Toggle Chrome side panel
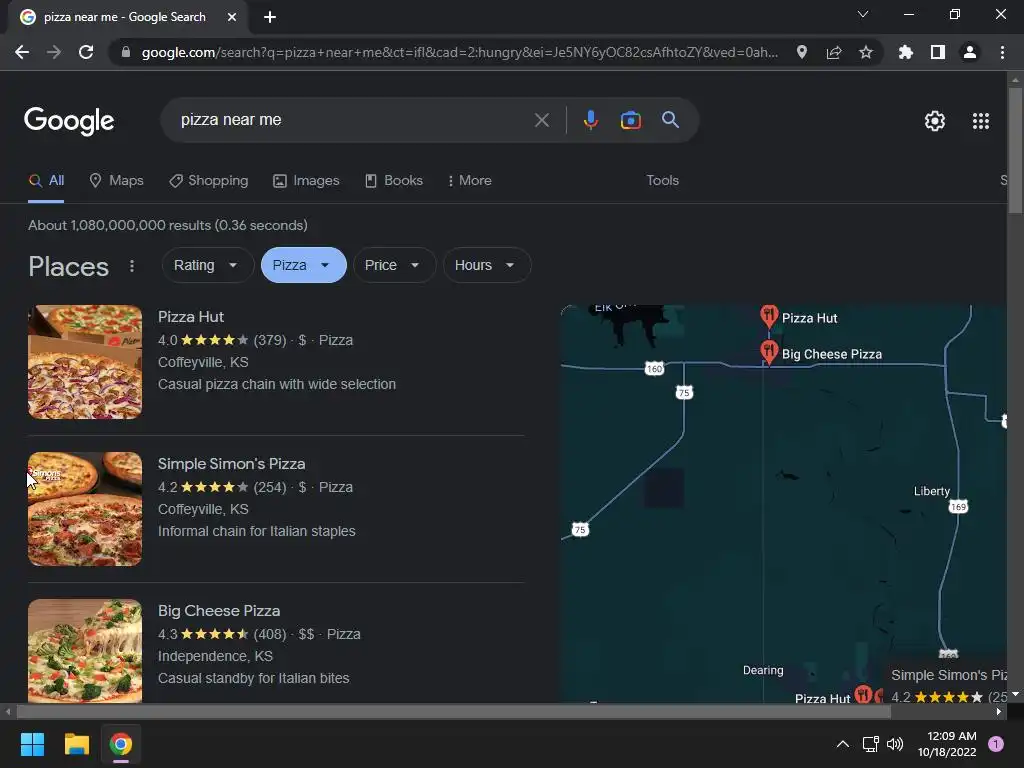The height and width of the screenshot is (768, 1024). click(938, 52)
